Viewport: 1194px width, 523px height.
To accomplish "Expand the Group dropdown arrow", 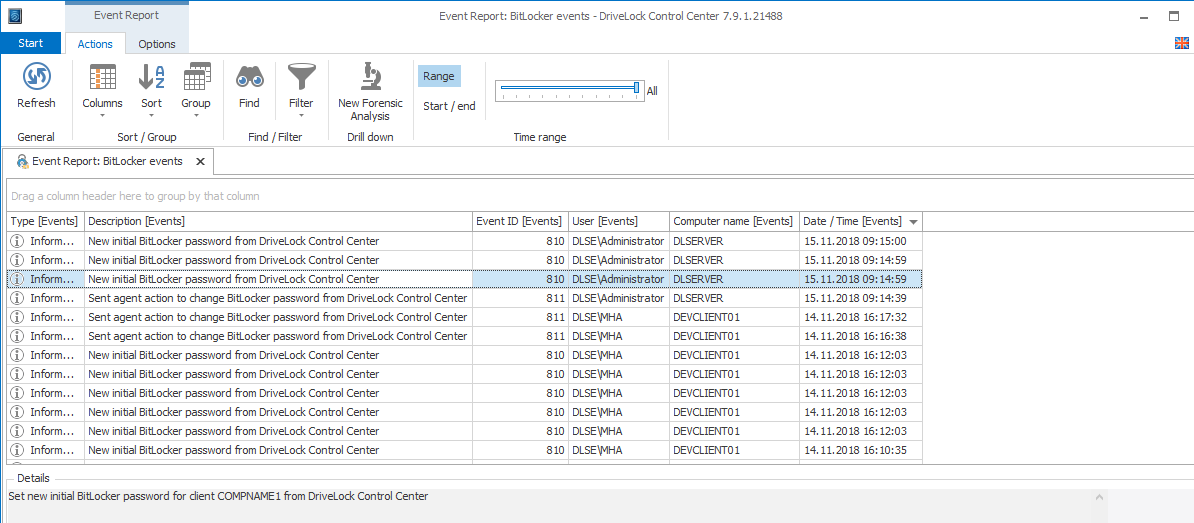I will [196, 116].
